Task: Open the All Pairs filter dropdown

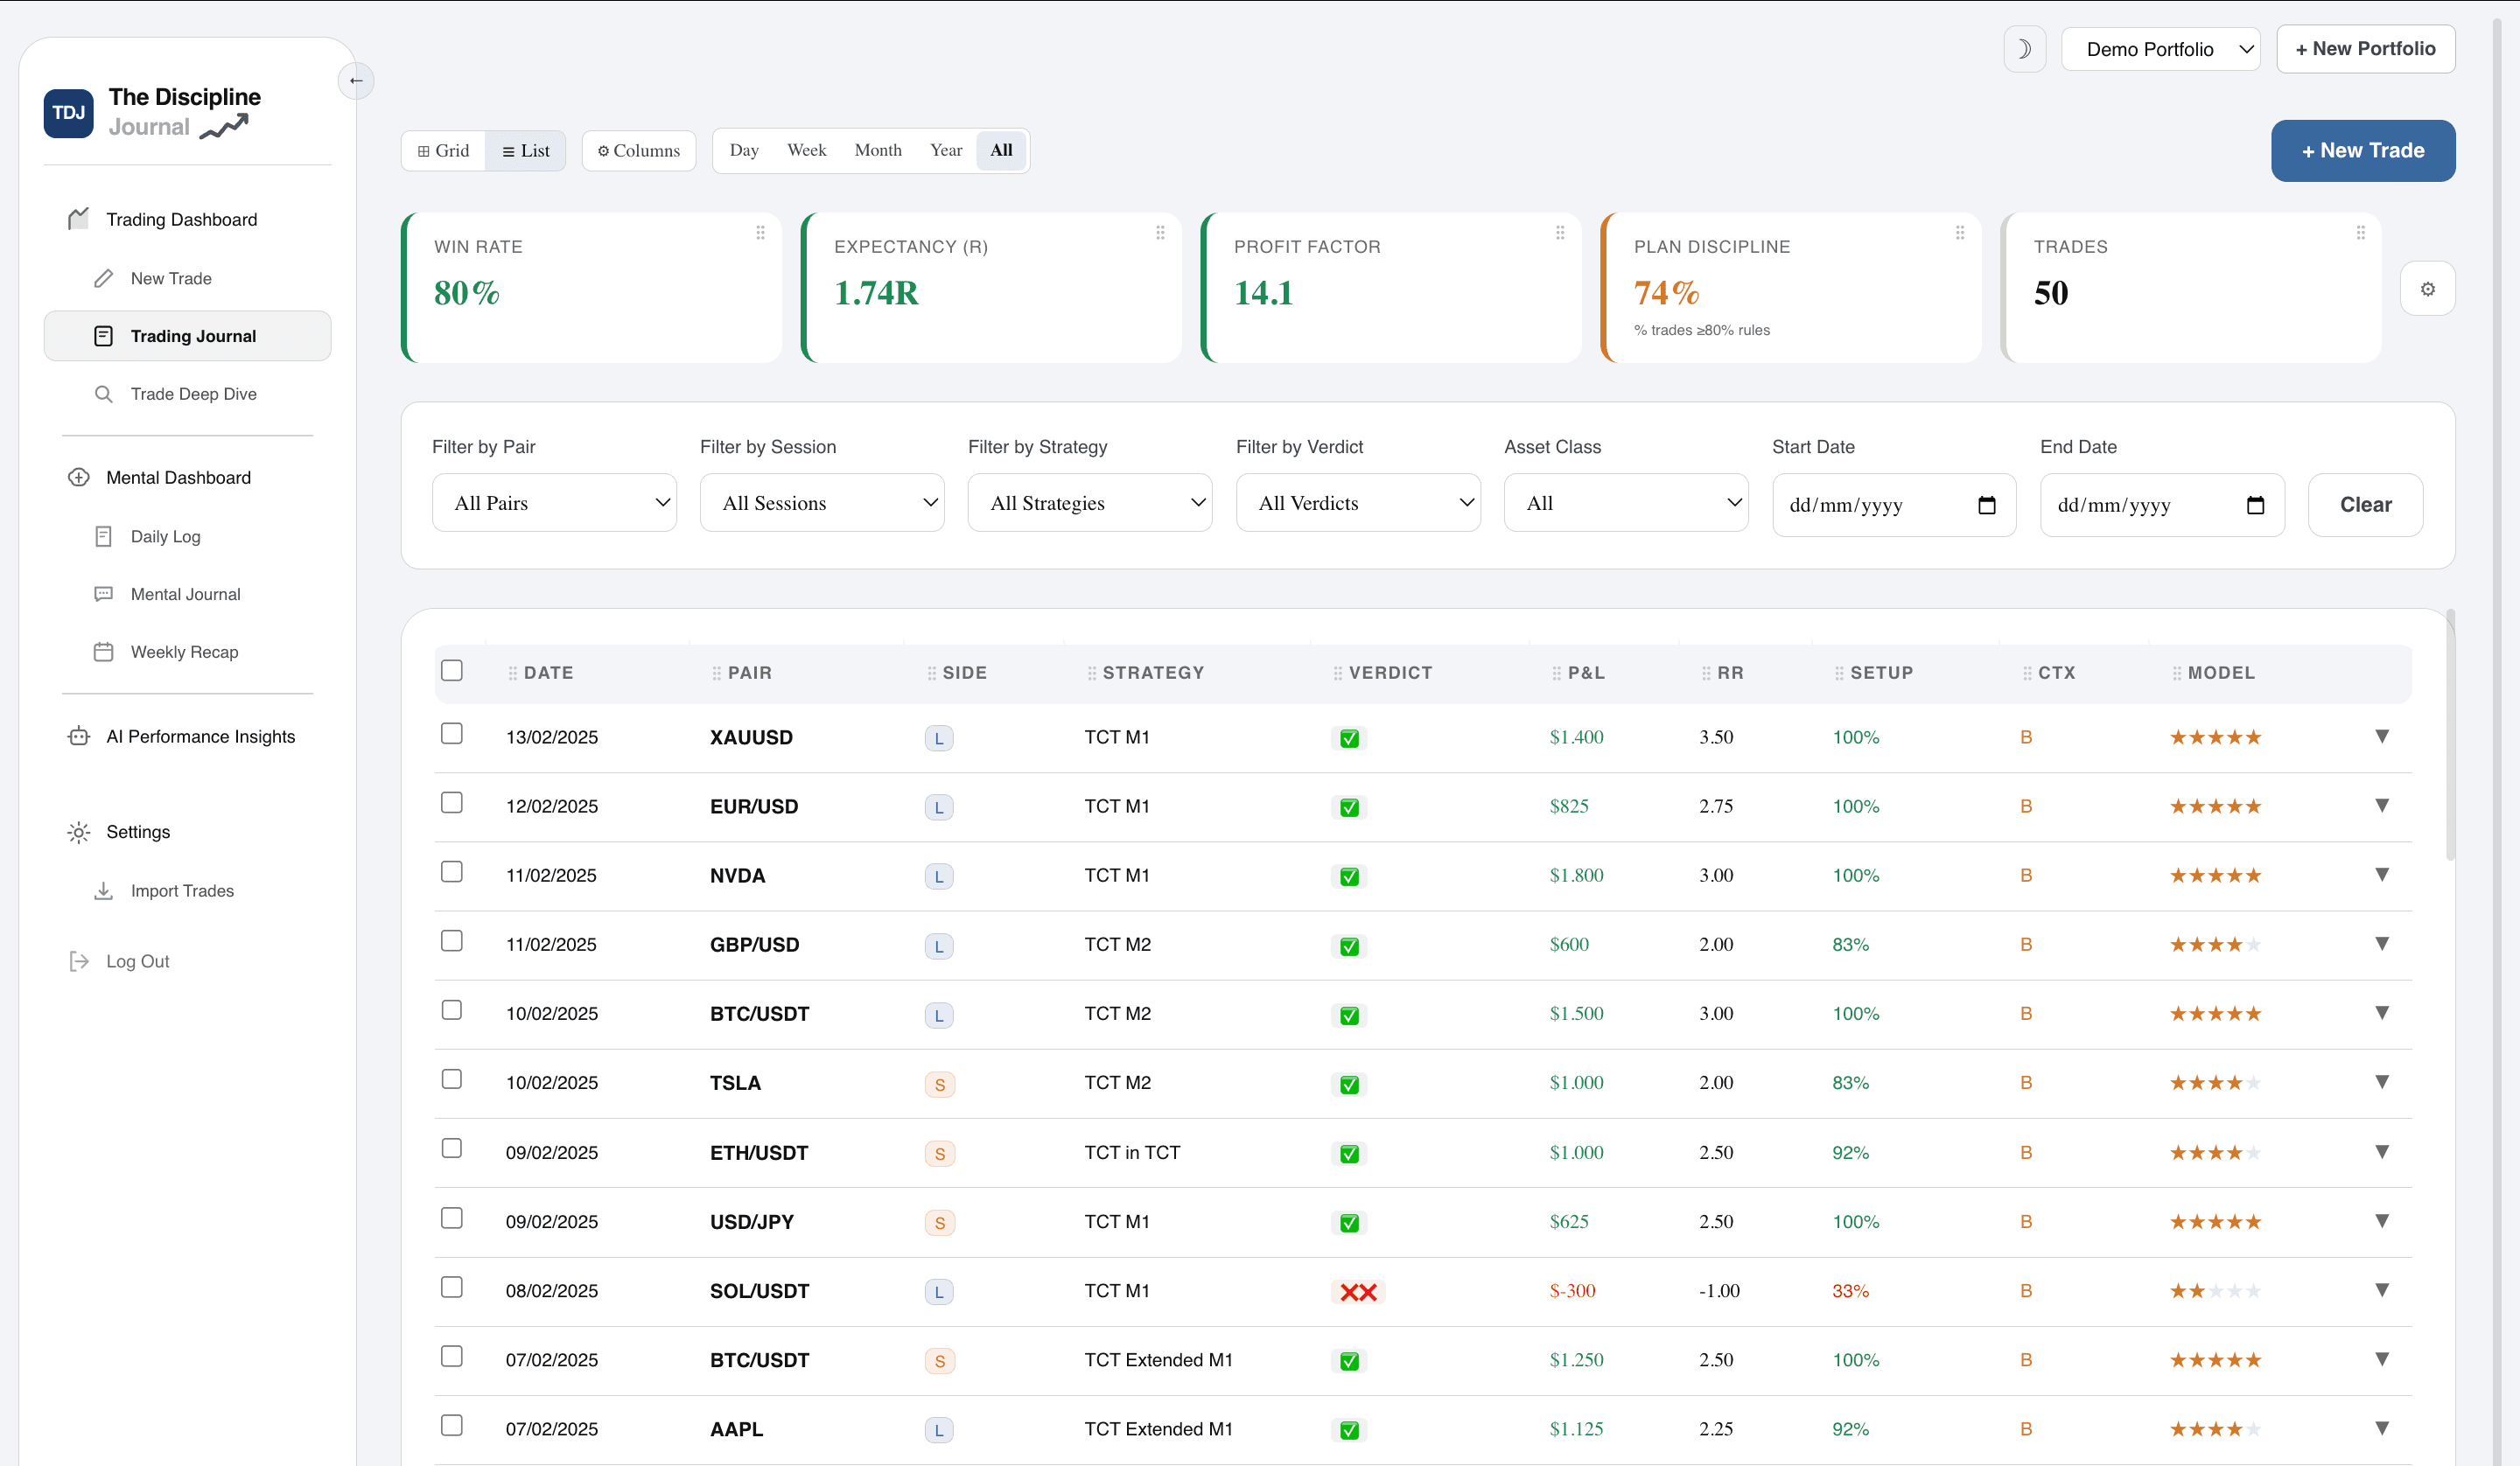Action: (x=554, y=502)
